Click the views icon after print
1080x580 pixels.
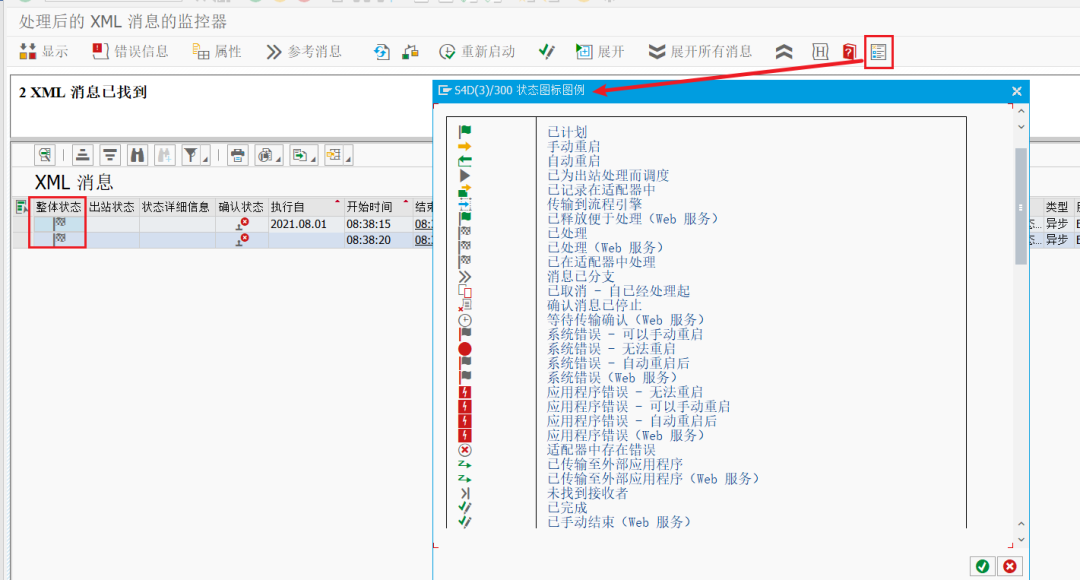[265, 155]
